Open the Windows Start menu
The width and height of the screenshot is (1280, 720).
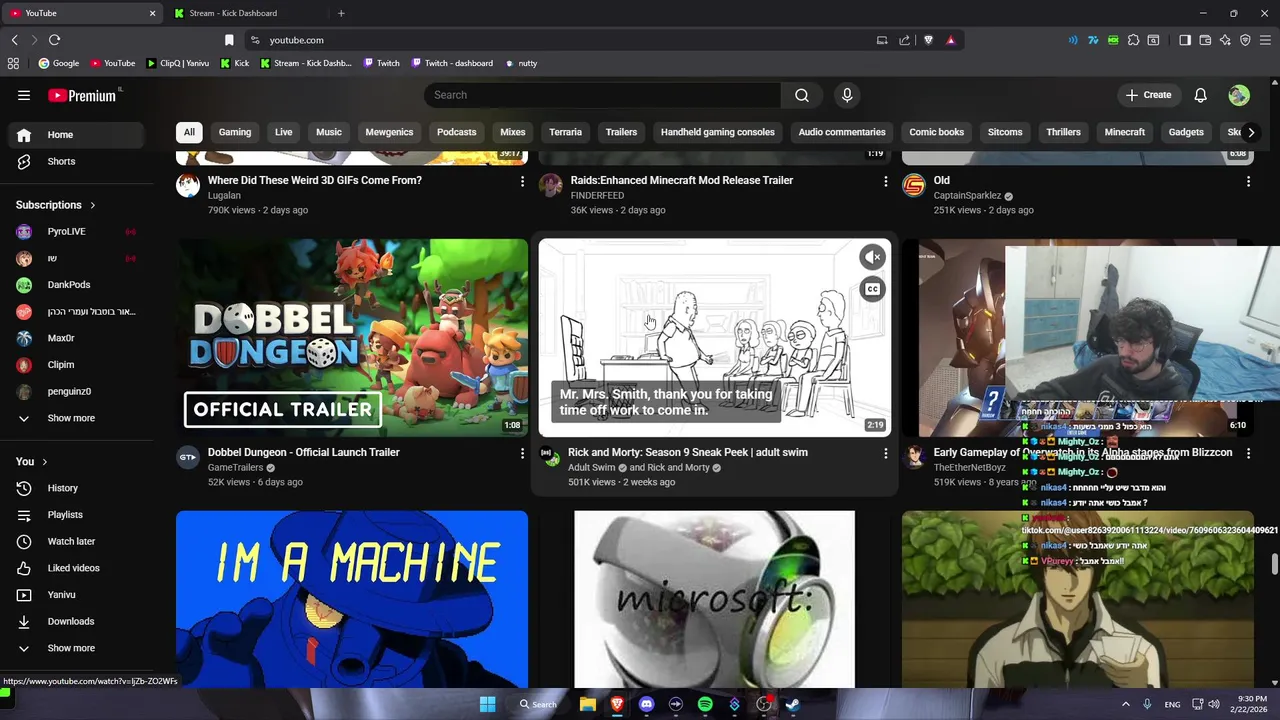point(487,704)
